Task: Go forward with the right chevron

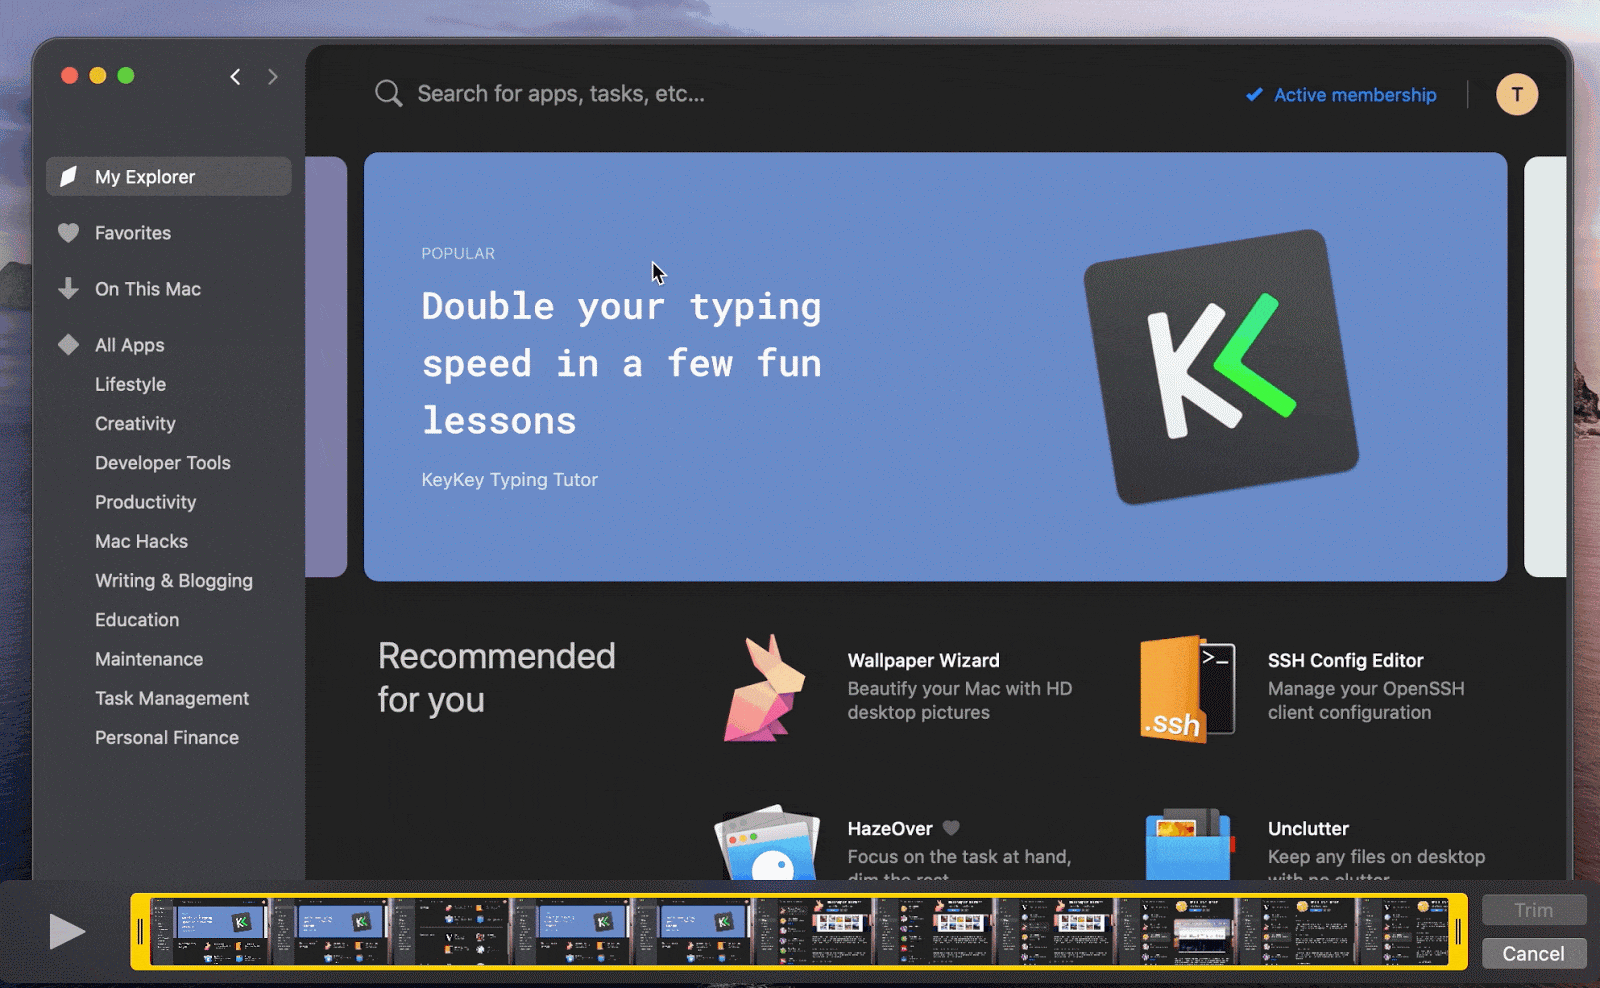Action: click(272, 77)
